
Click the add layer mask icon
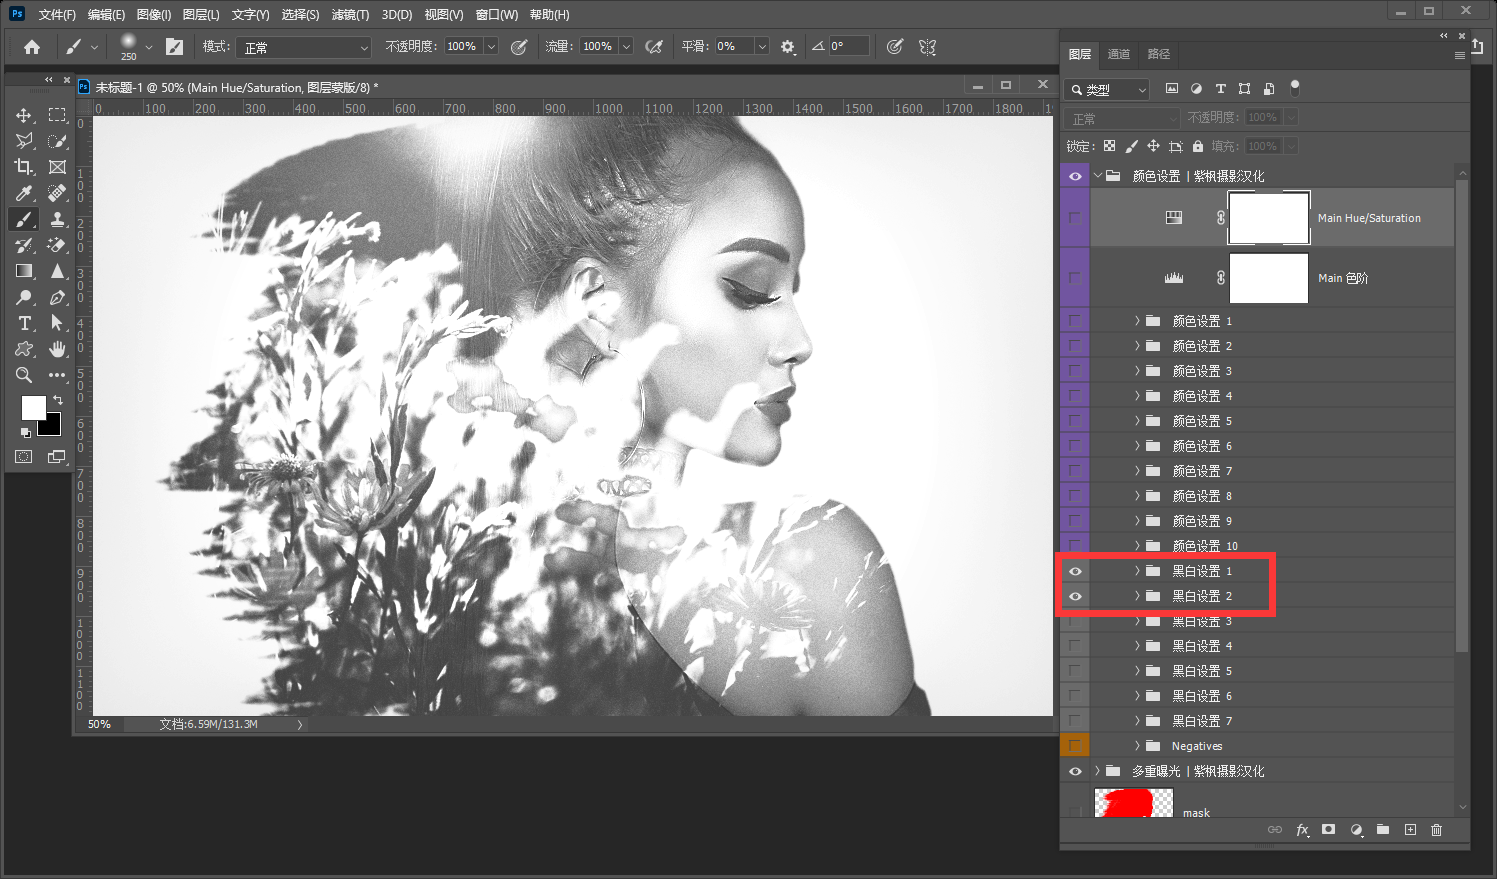click(1328, 830)
